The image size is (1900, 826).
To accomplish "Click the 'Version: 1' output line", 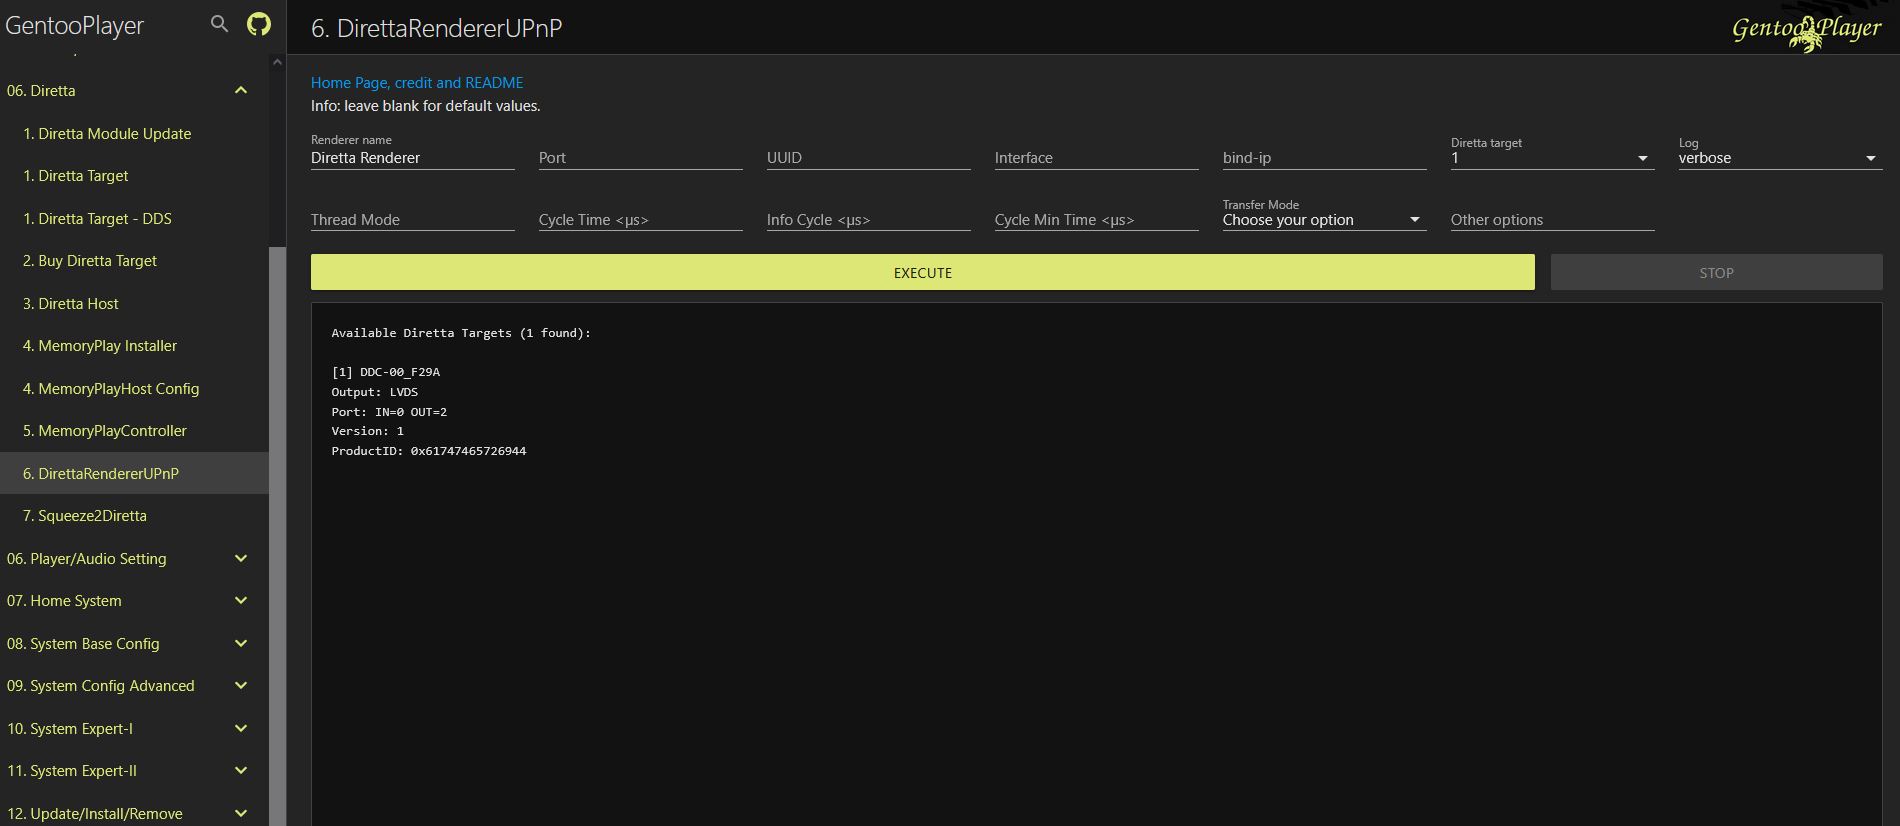I will tap(368, 431).
